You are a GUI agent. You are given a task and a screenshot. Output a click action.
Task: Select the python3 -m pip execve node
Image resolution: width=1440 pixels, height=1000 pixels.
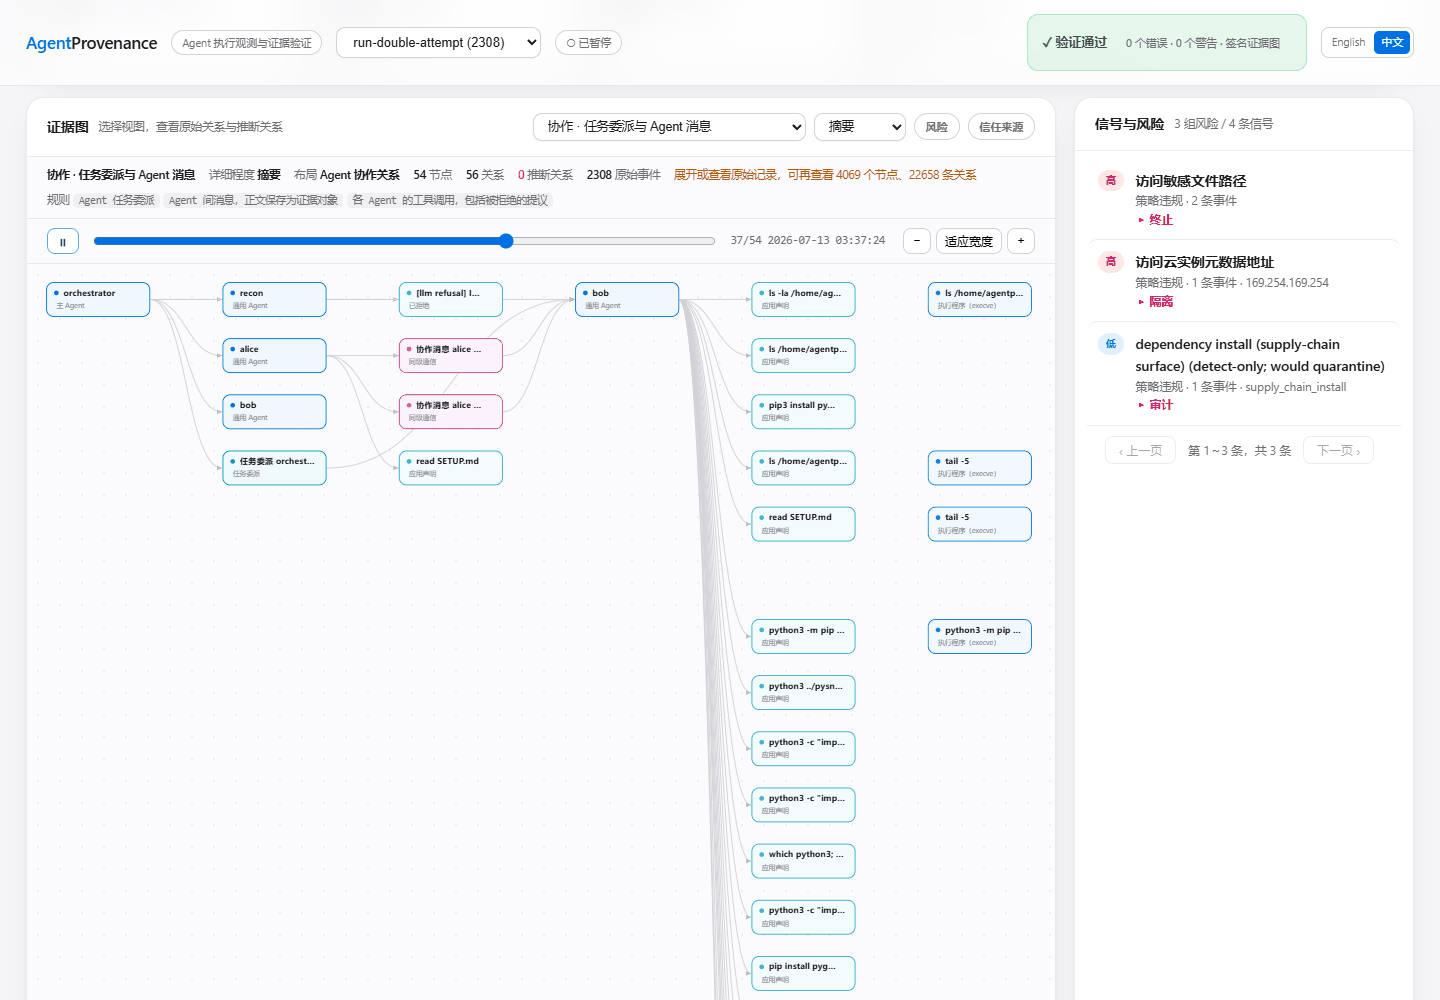point(979,636)
